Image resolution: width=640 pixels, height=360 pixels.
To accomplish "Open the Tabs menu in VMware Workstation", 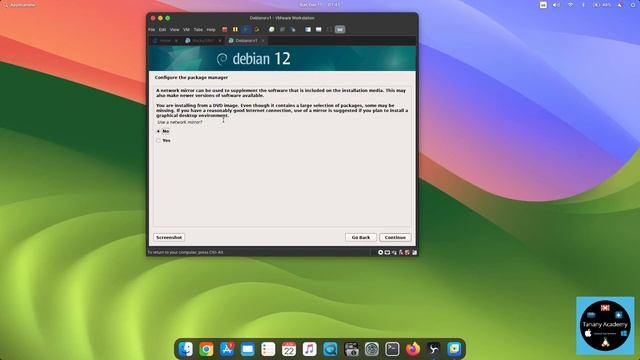I will pos(198,29).
